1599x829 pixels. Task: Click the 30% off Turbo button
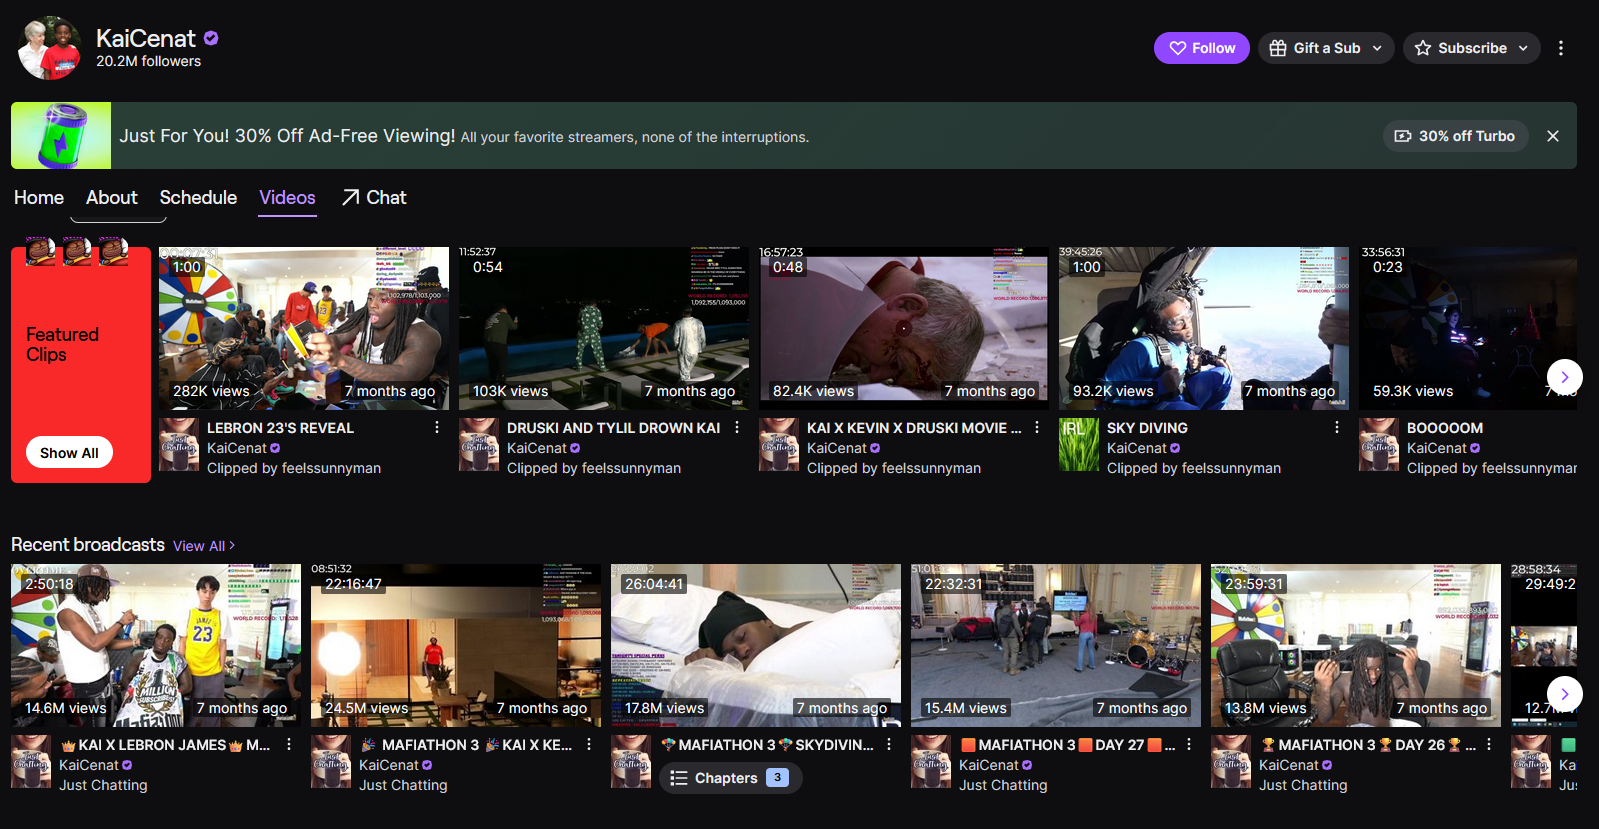tap(1456, 136)
